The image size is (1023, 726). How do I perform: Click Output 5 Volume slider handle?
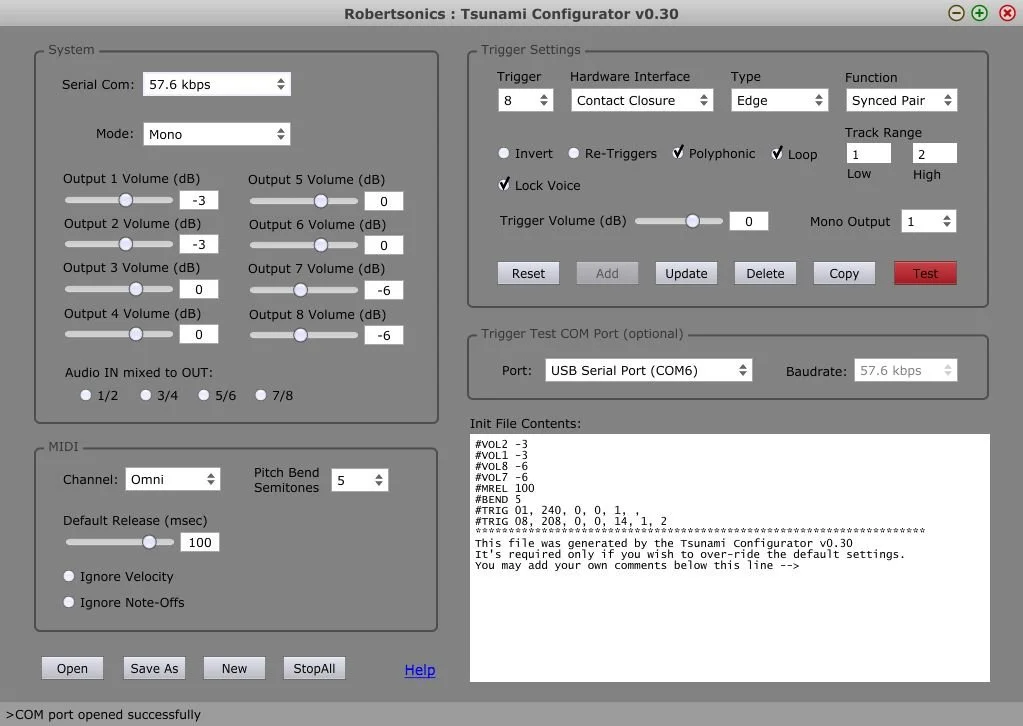coord(321,201)
